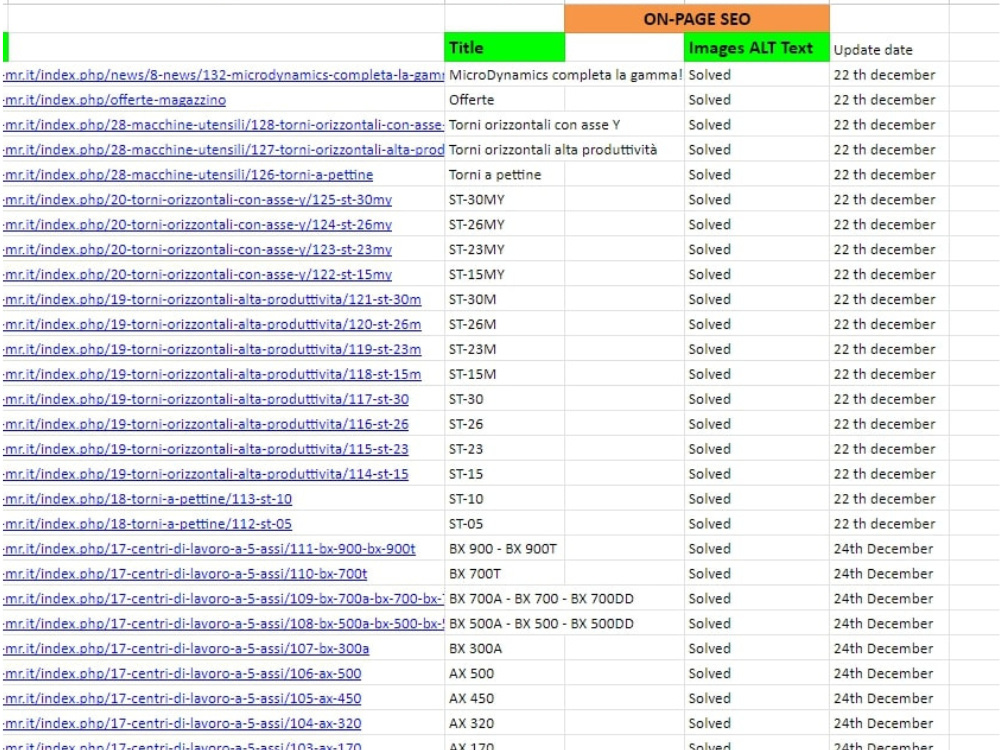Select the 'Torni a pettine' title cell
Image resolution: width=1000 pixels, height=750 pixels.
(504, 175)
